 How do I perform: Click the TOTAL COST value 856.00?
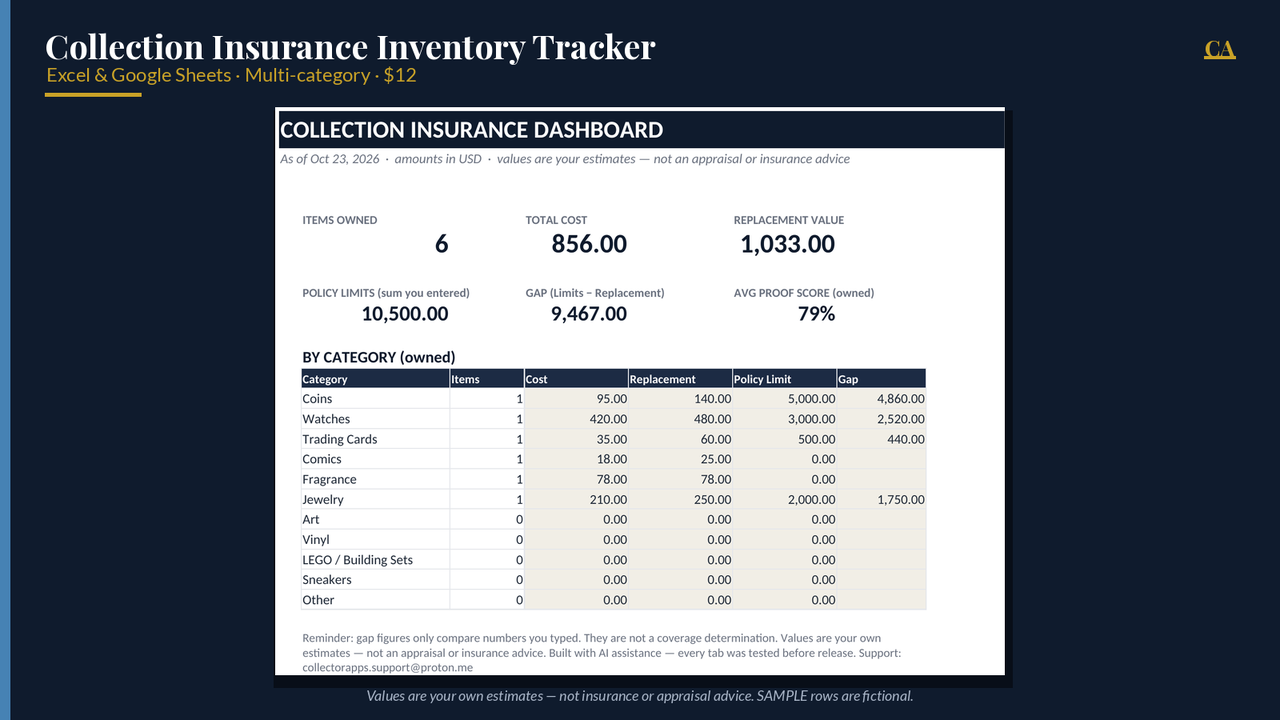(x=589, y=244)
